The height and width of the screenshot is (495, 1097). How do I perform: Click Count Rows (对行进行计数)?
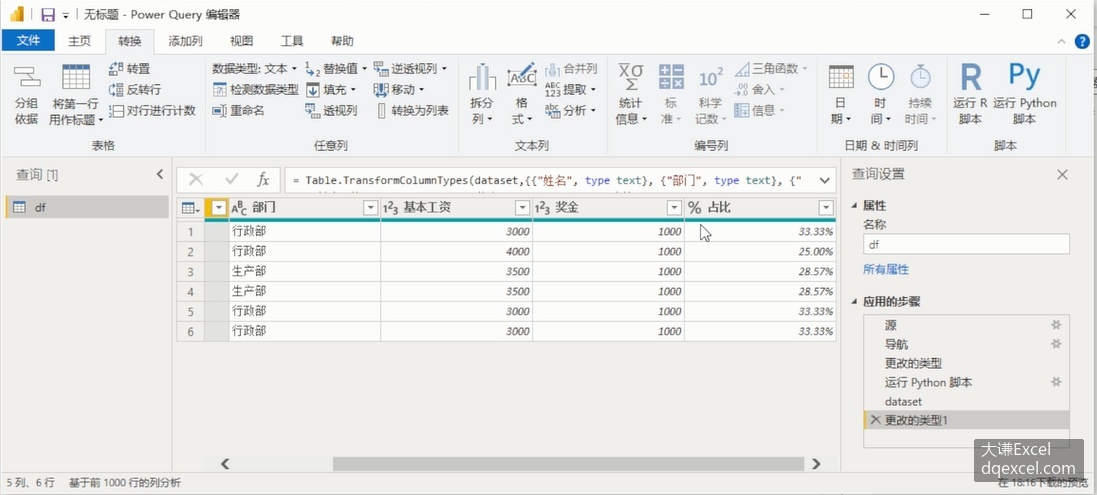pyautogui.click(x=153, y=110)
